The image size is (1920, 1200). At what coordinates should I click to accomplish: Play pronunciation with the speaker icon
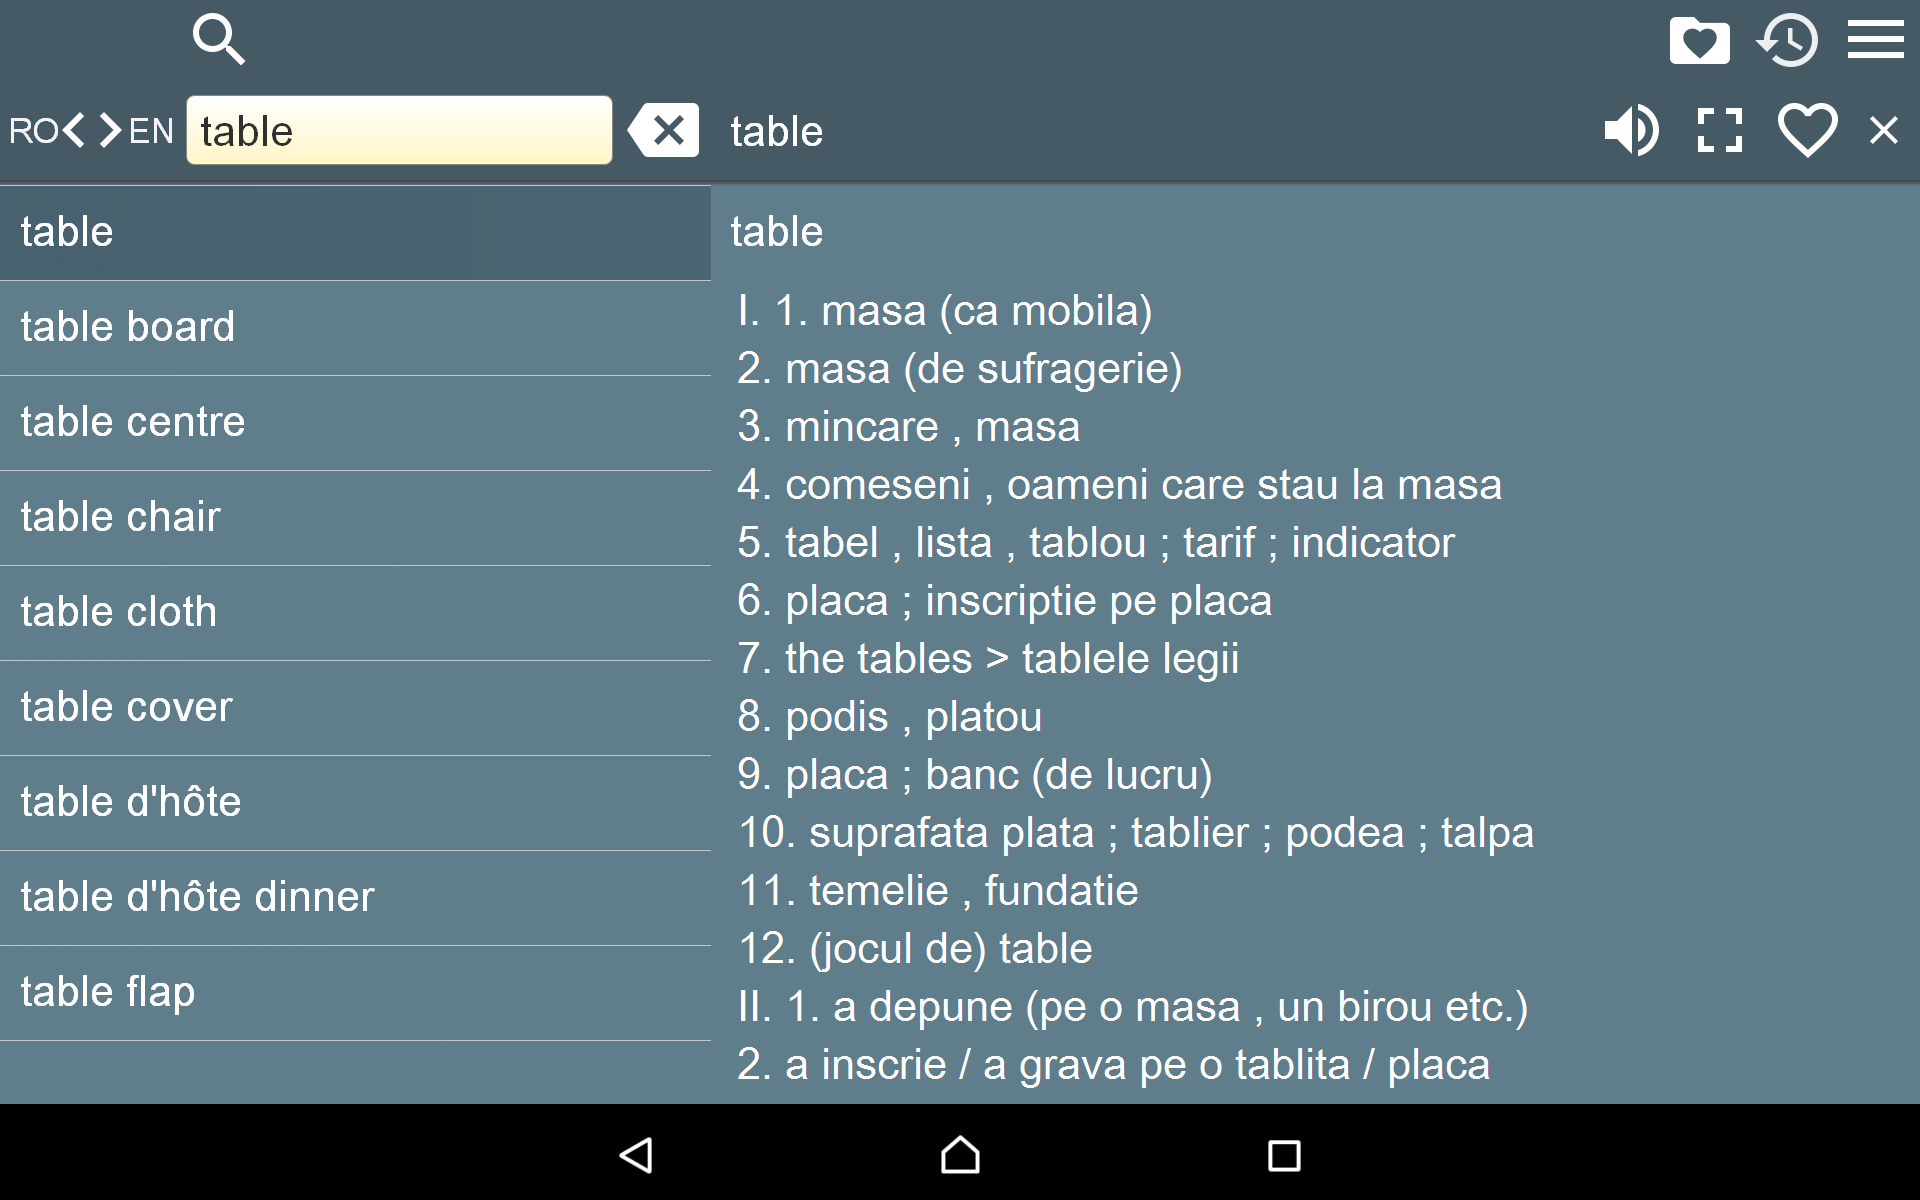[x=1632, y=130]
